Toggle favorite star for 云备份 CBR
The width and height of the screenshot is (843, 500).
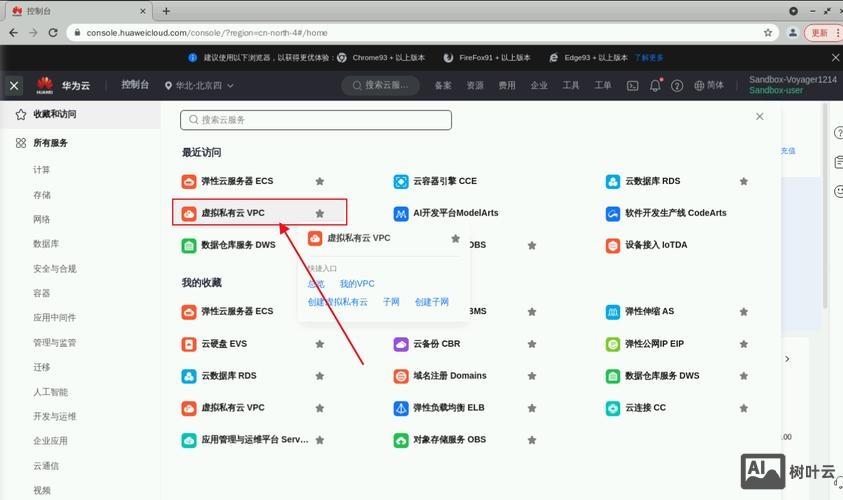tap(532, 344)
